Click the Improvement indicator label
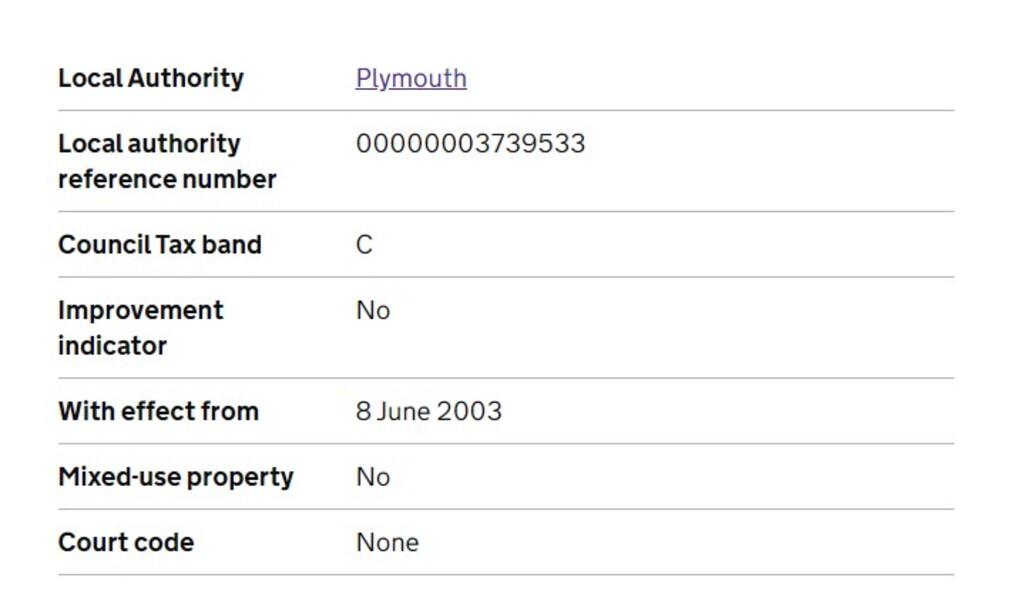The image size is (1024, 601). coord(140,328)
